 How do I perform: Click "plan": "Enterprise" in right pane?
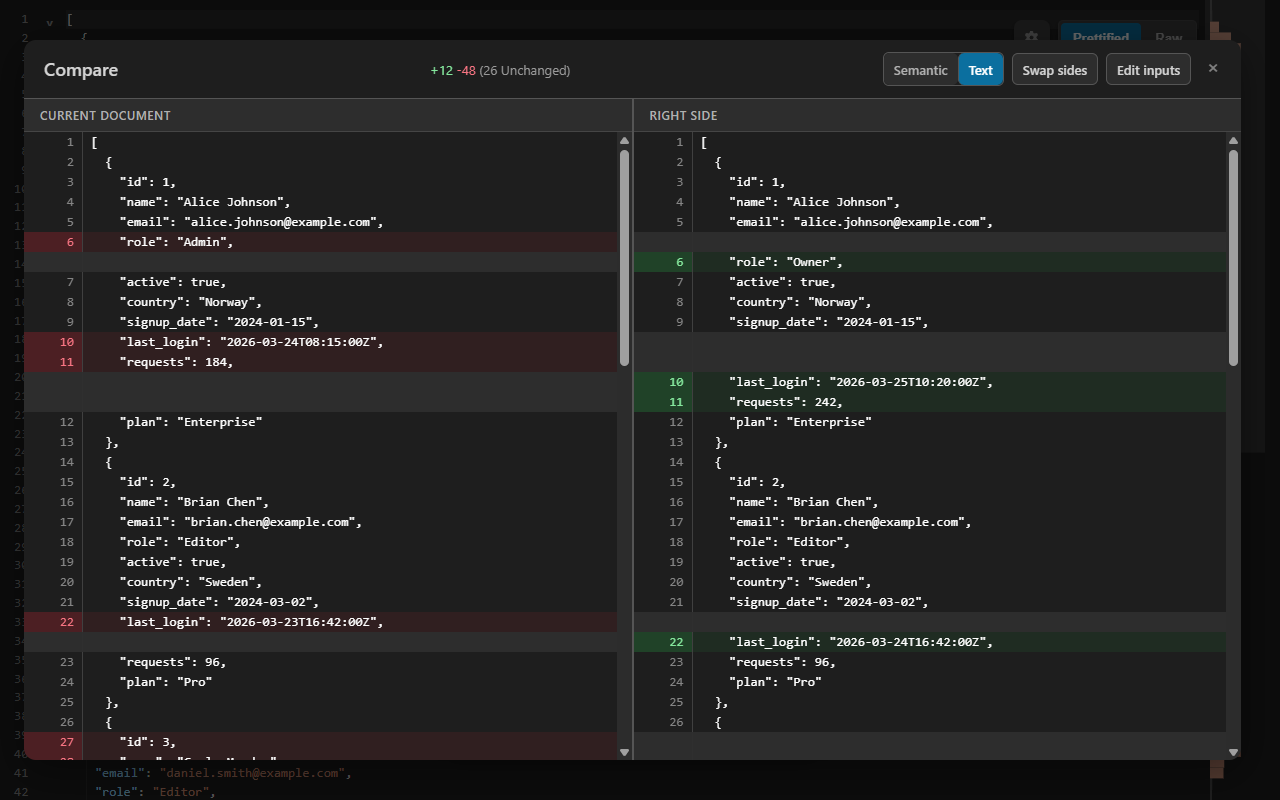tap(800, 422)
